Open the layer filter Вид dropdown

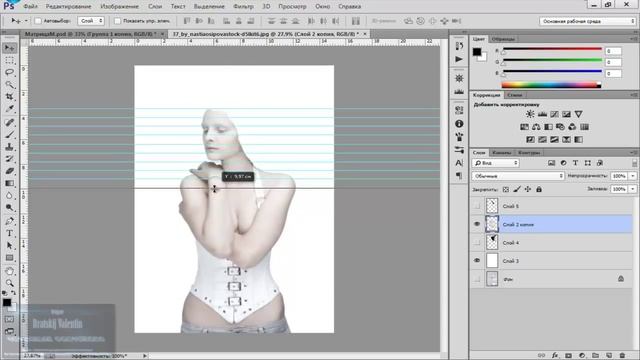(x=496, y=163)
